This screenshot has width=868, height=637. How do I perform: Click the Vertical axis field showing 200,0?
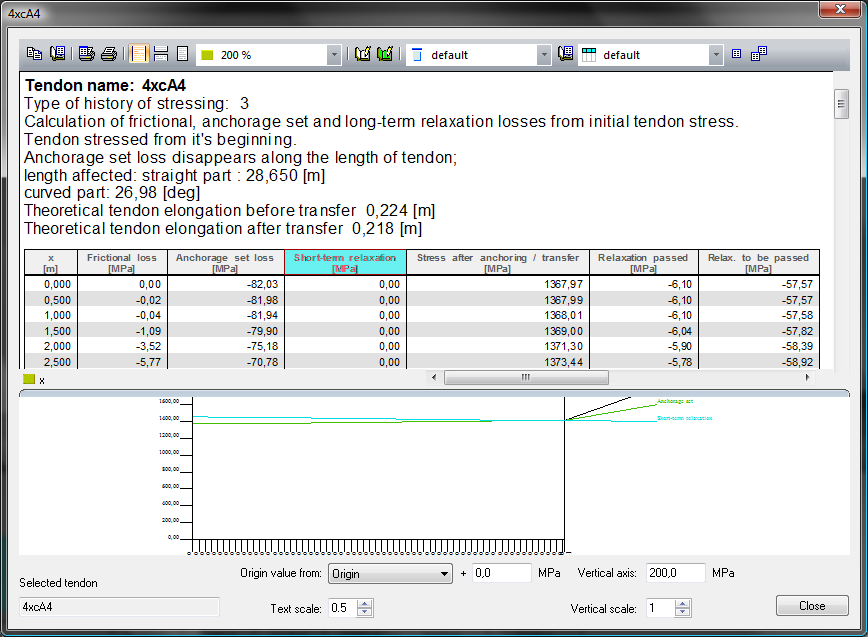coord(675,573)
